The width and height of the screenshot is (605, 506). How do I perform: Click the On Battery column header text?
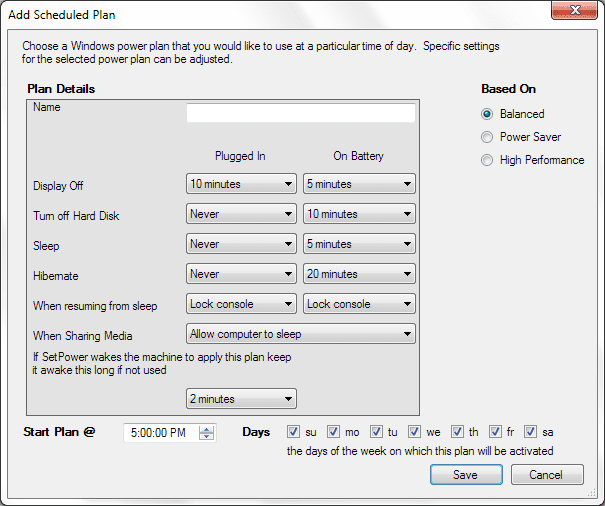[358, 156]
